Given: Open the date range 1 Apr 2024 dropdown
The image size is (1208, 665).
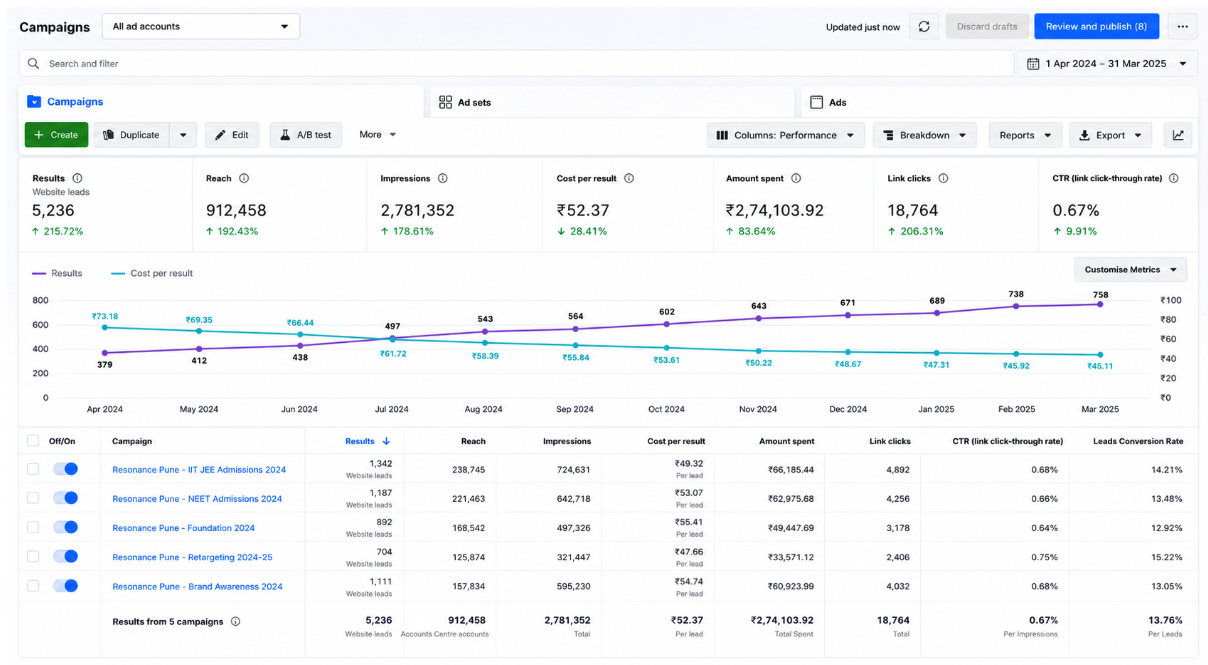Looking at the screenshot, I should click(x=1107, y=63).
